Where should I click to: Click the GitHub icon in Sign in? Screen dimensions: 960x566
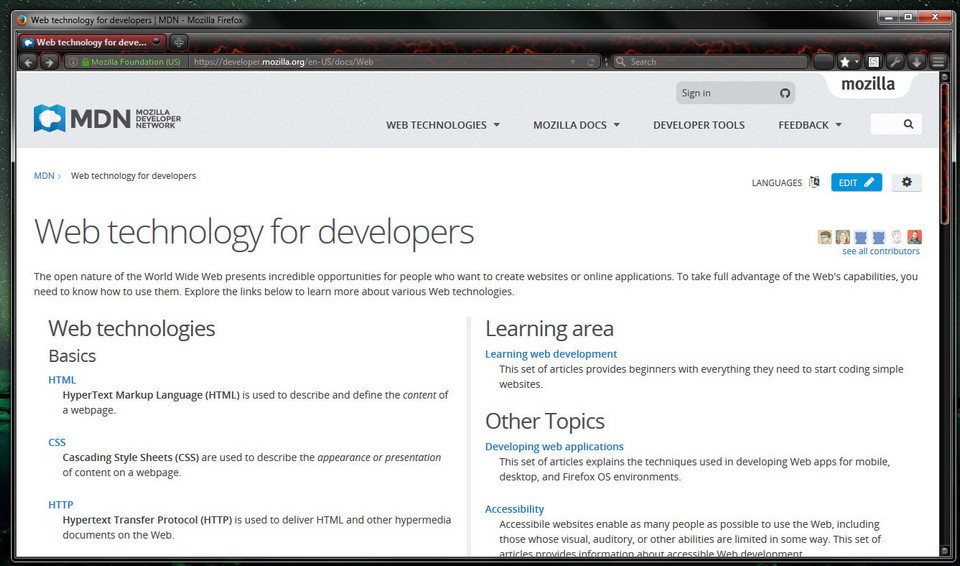pyautogui.click(x=785, y=93)
